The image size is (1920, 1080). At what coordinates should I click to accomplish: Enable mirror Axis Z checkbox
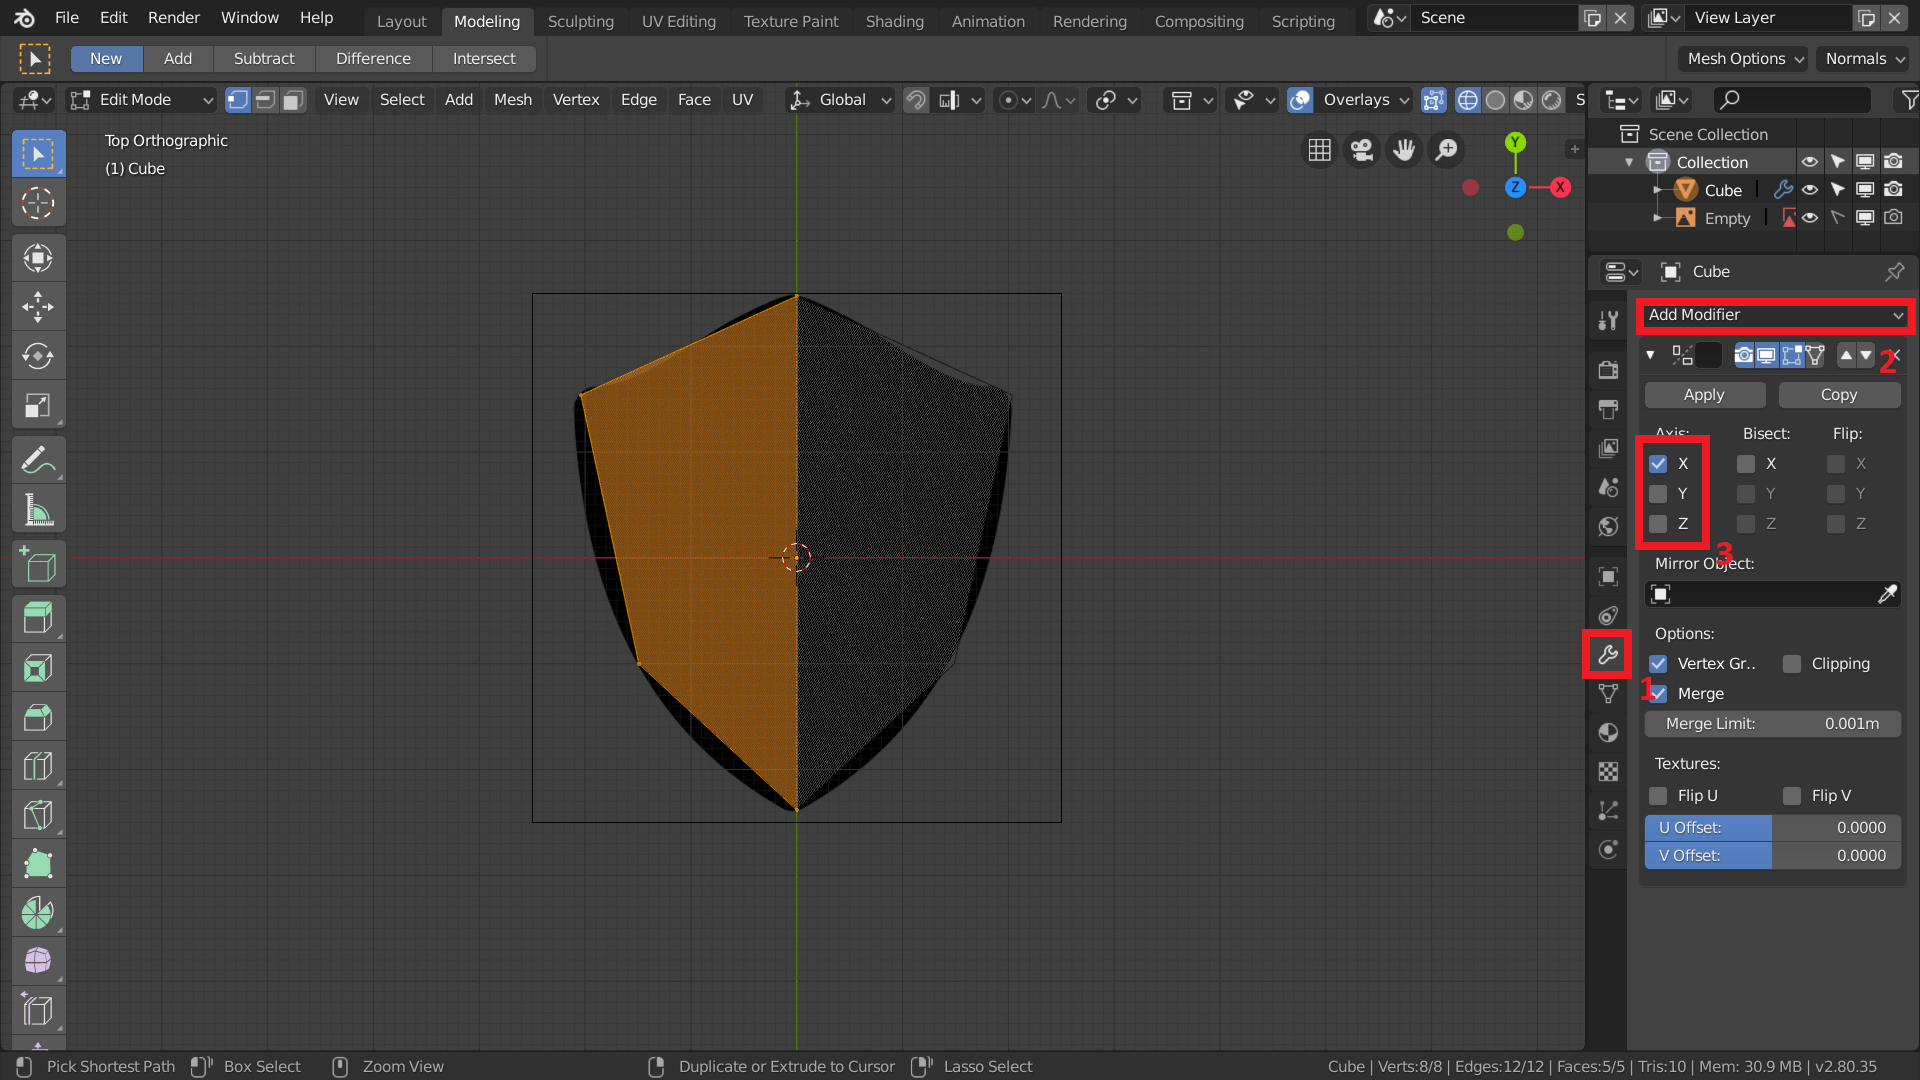(1658, 524)
